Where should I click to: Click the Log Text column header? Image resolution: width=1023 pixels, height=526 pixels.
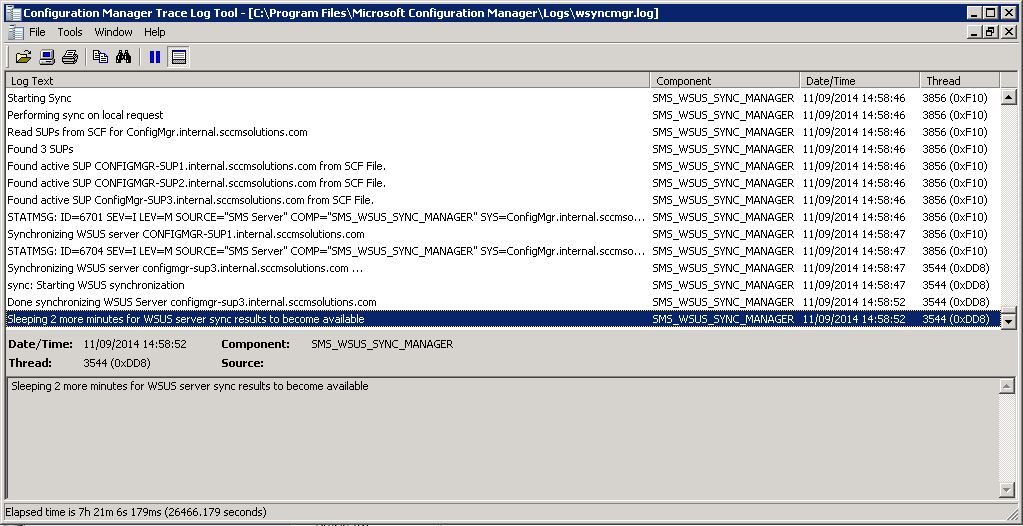(x=328, y=81)
